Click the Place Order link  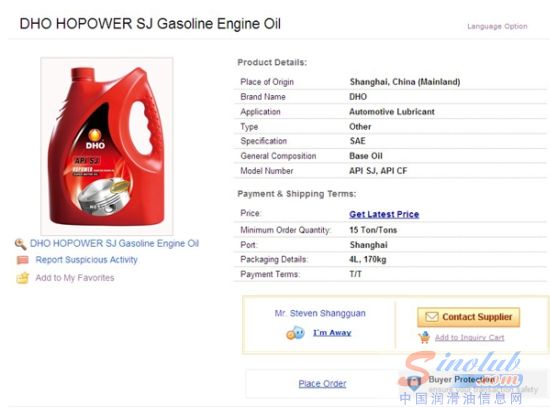point(322,384)
